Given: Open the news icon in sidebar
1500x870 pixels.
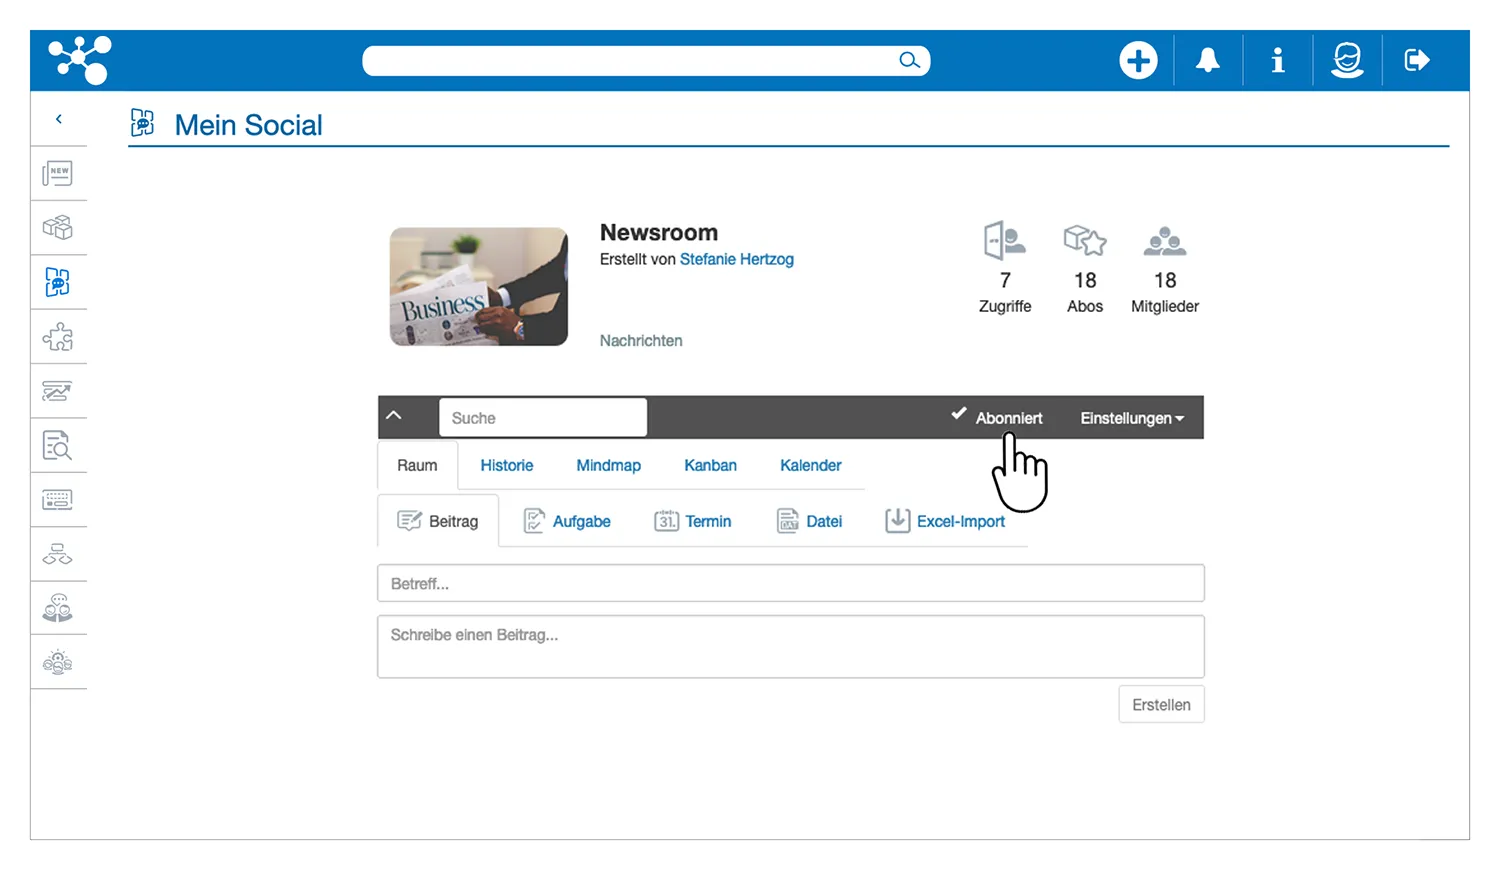Looking at the screenshot, I should (58, 173).
